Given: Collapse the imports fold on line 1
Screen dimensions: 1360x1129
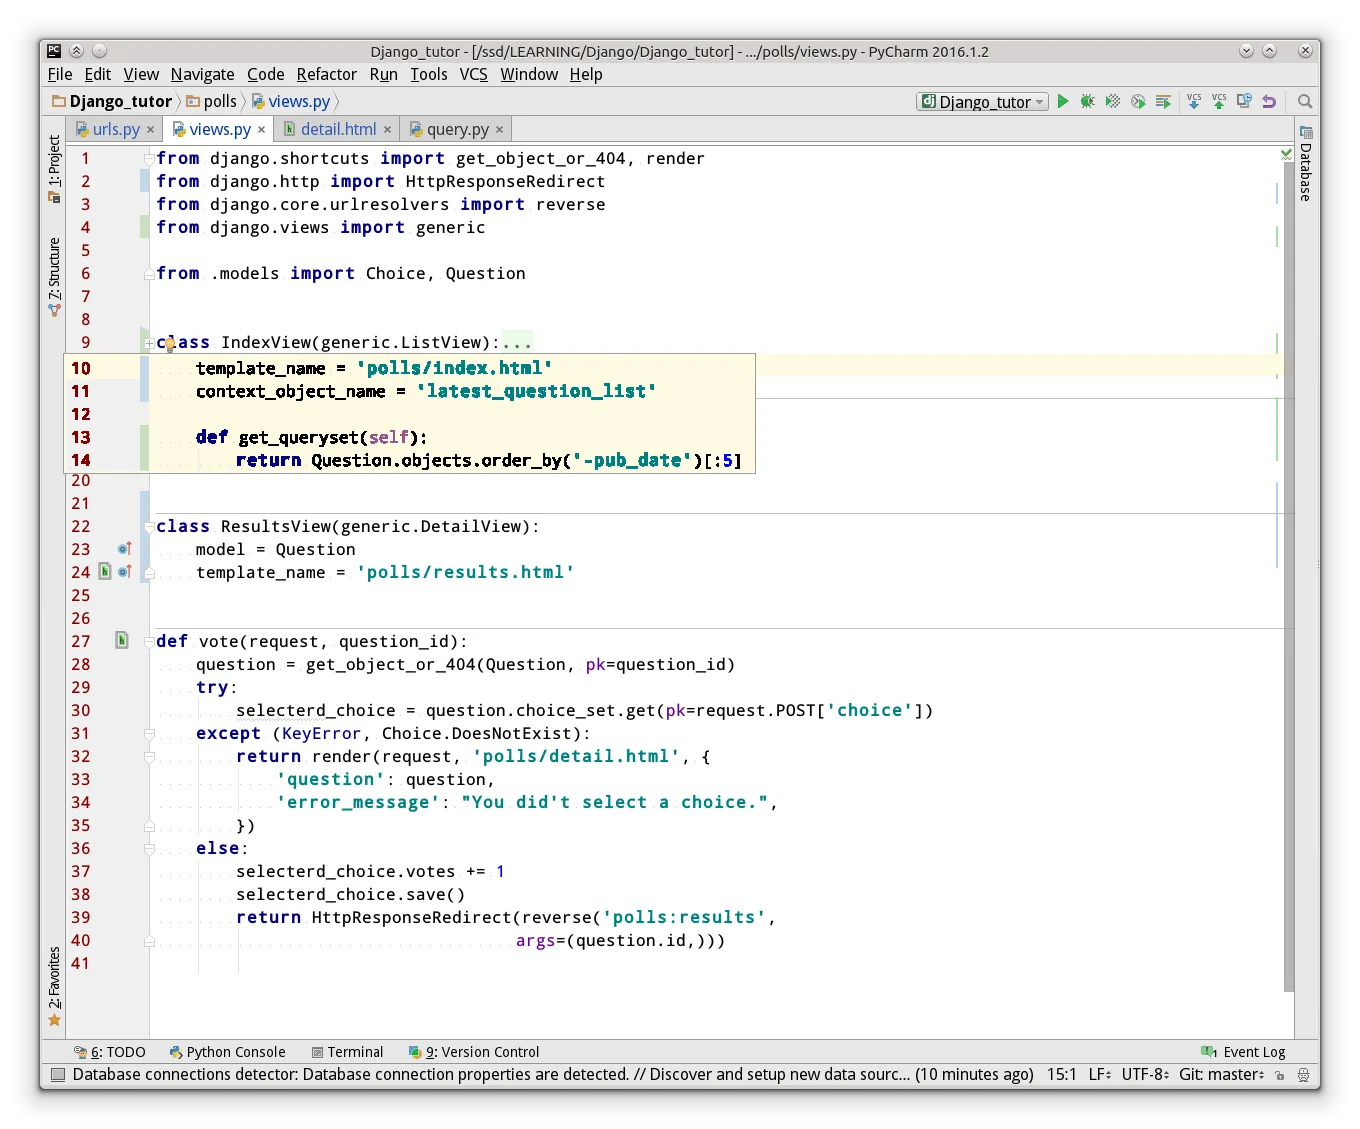Looking at the screenshot, I should (x=149, y=158).
